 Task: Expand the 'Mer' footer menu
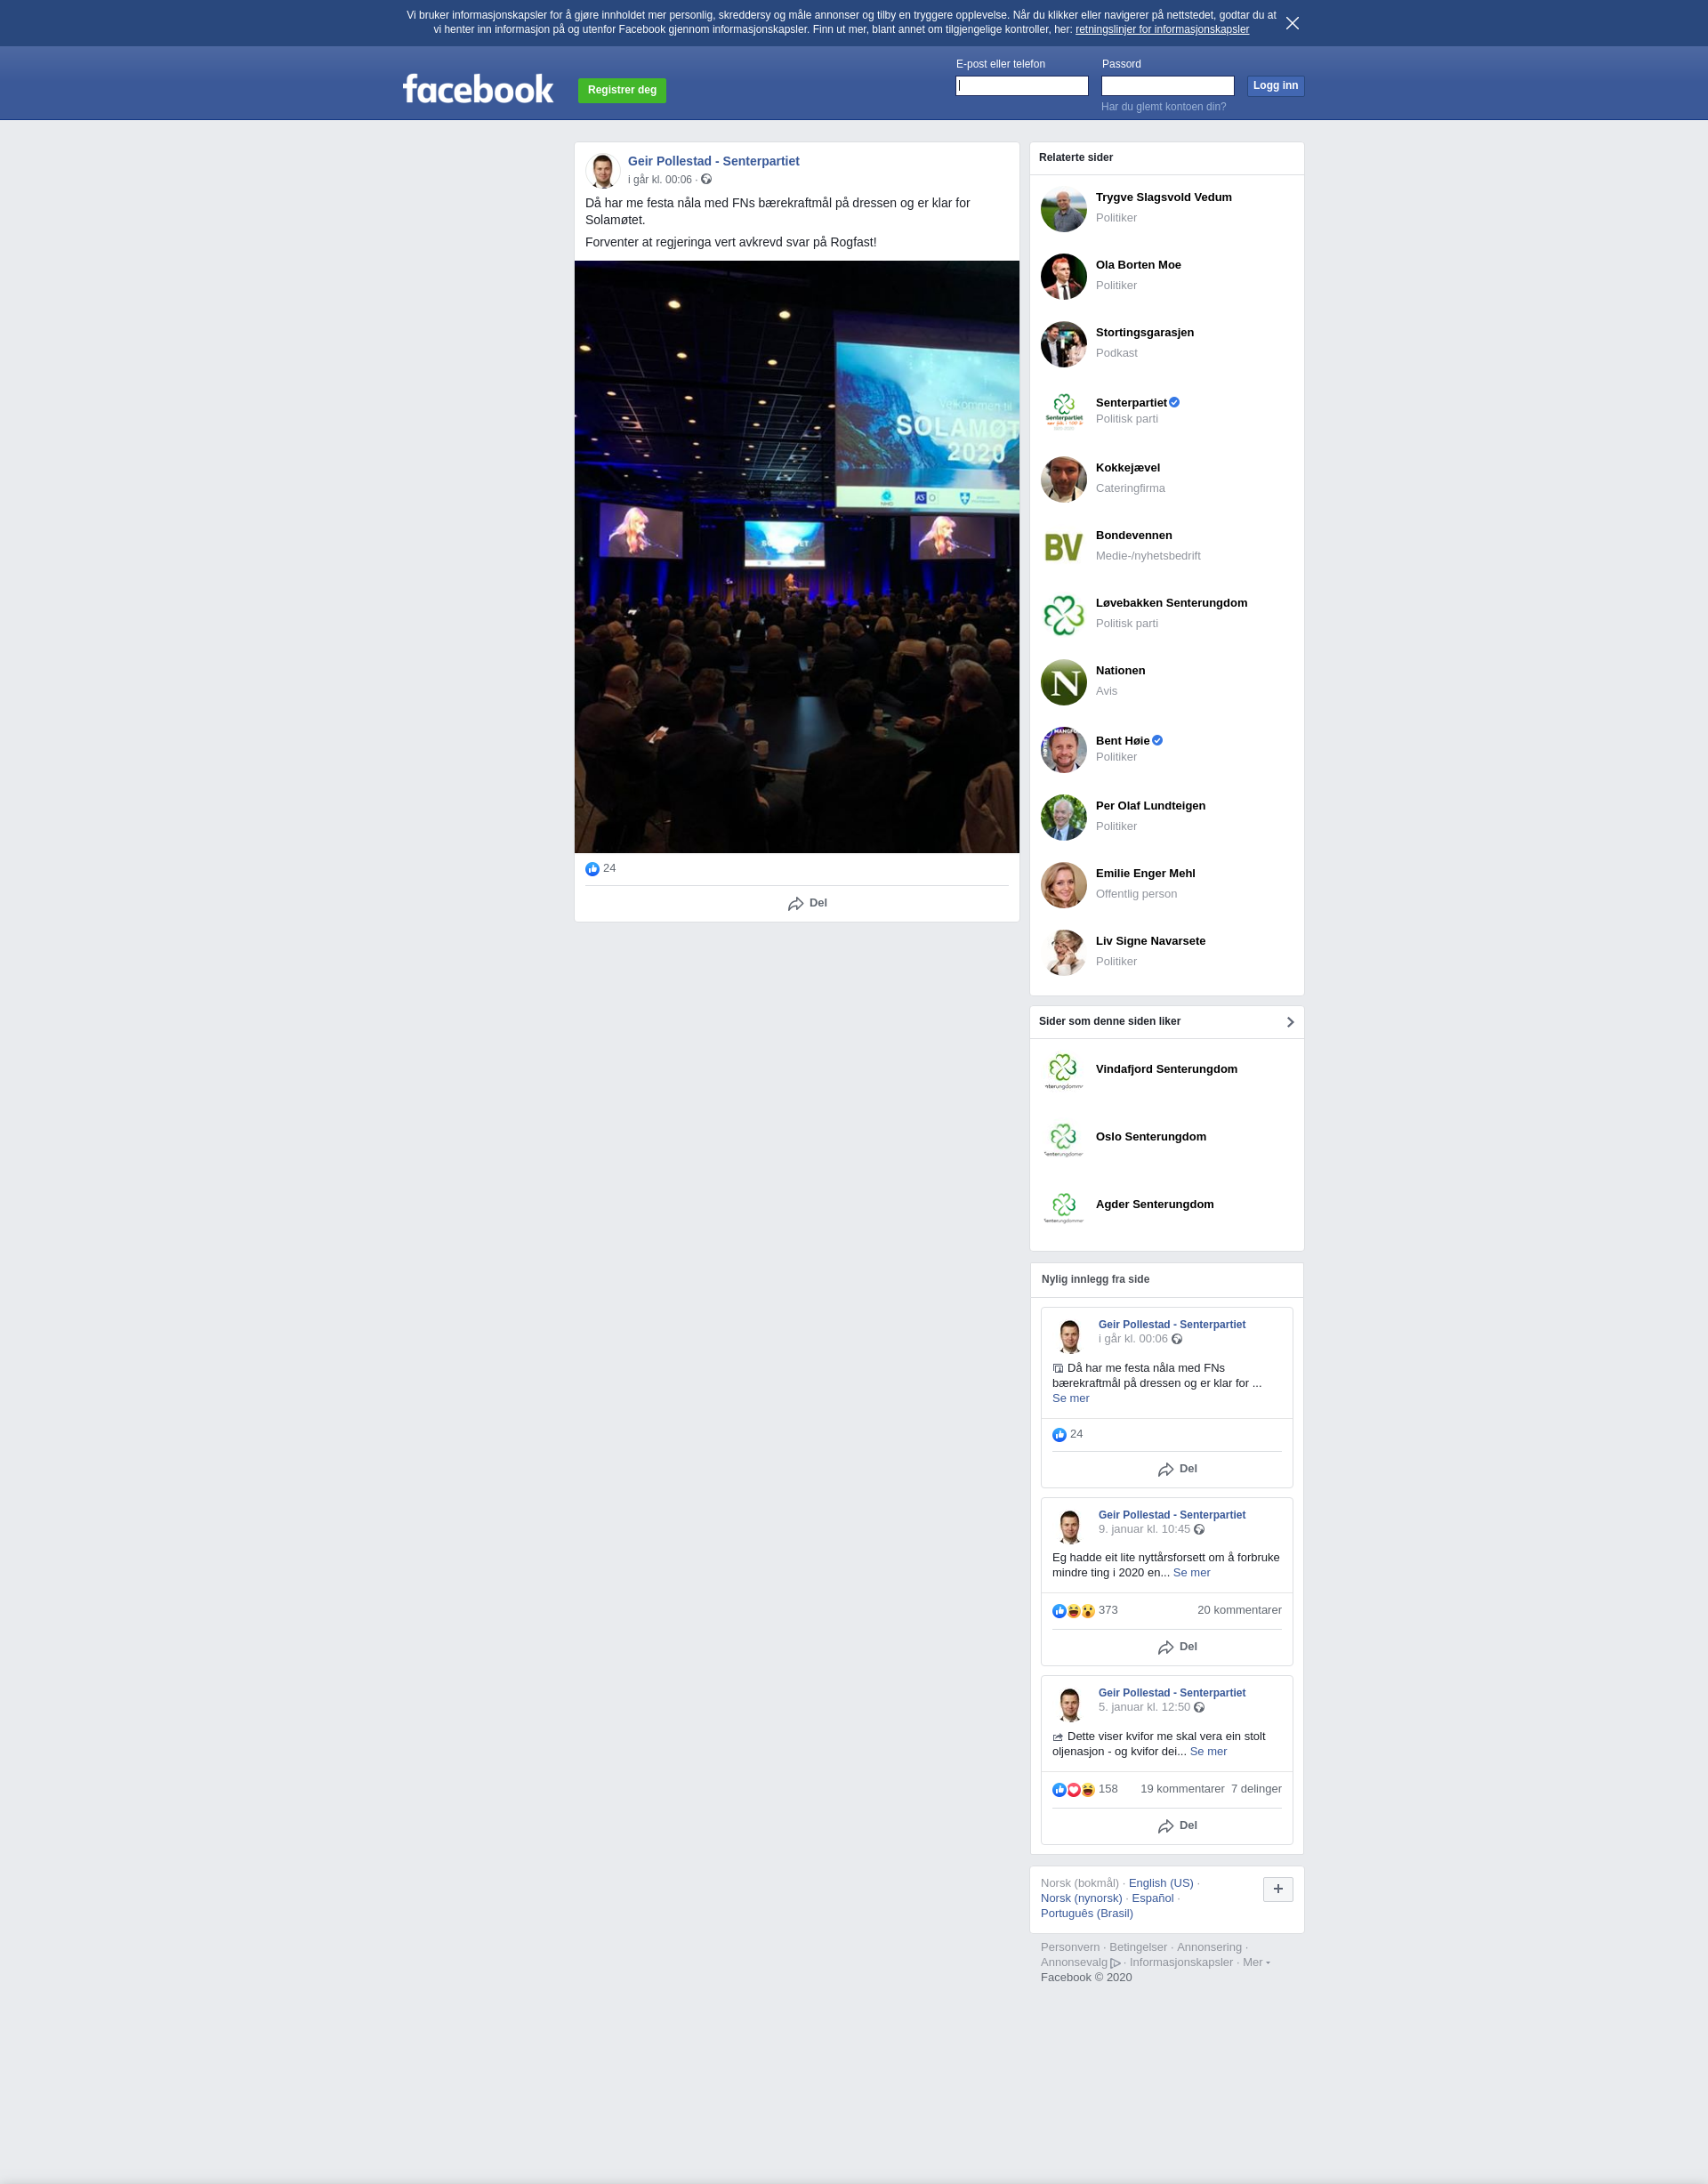[x=1256, y=1962]
